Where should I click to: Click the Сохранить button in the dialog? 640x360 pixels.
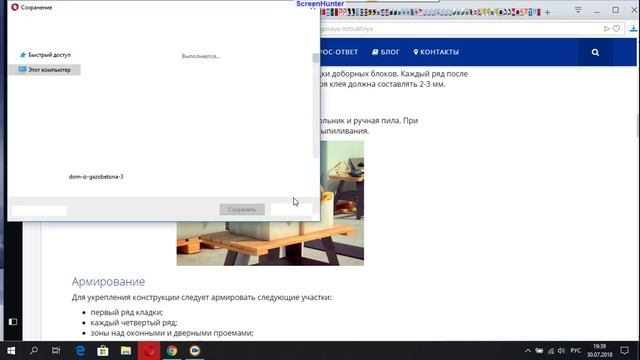coord(242,209)
